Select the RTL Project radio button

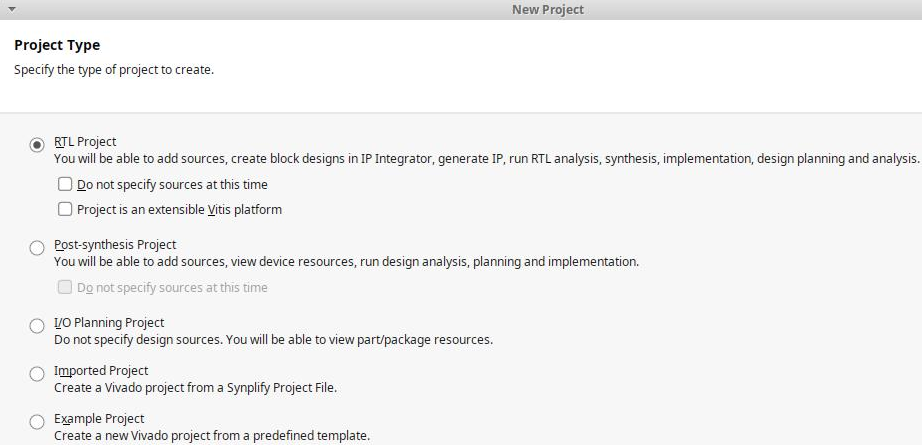coord(37,145)
